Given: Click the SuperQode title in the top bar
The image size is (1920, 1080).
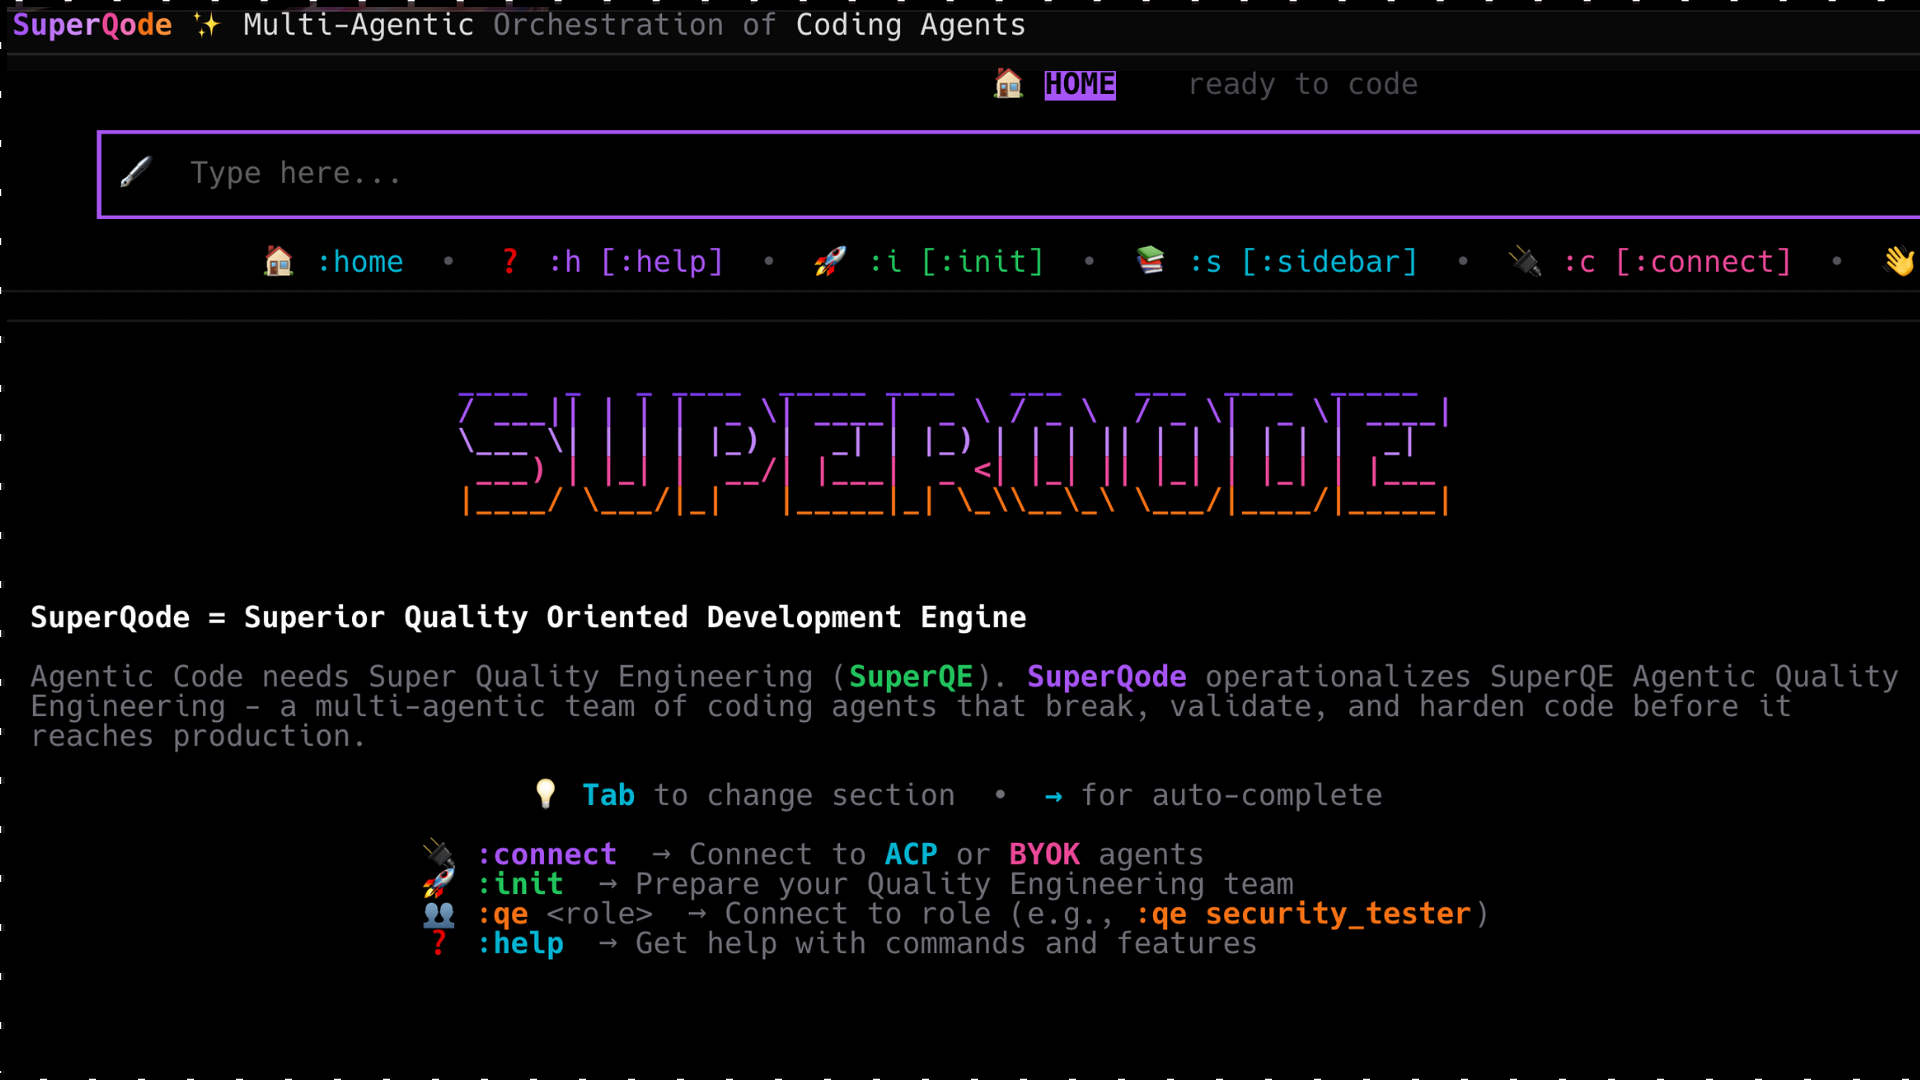Looking at the screenshot, I should click(x=91, y=25).
